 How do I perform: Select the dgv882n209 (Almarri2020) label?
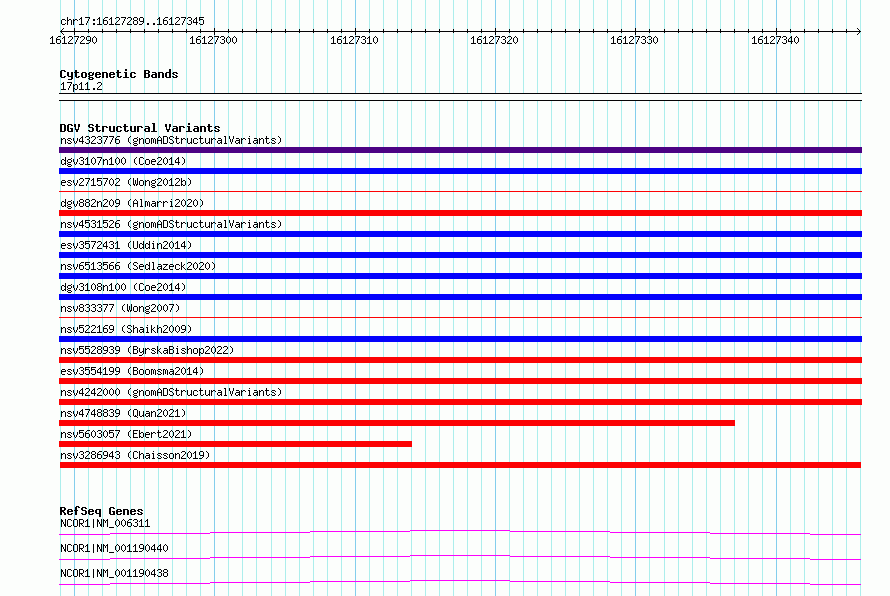(132, 203)
